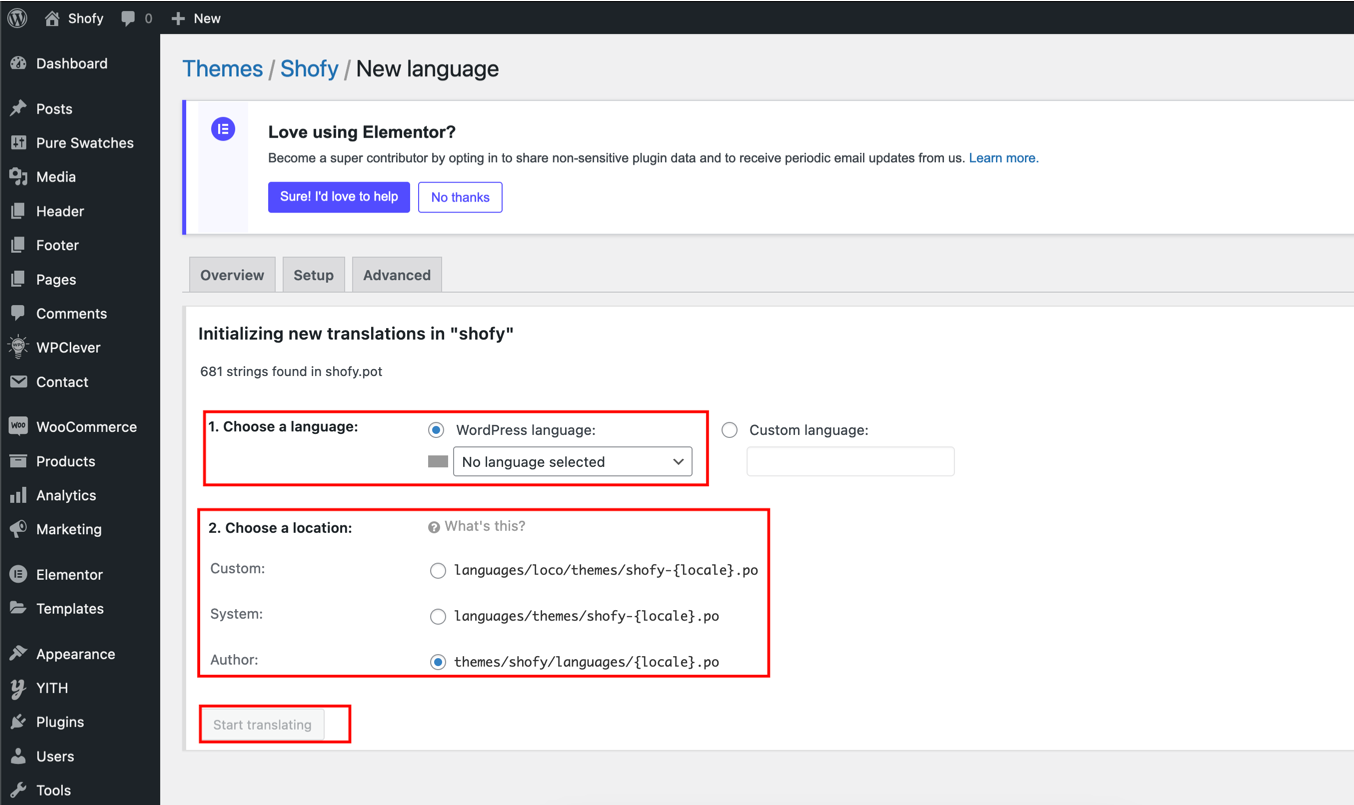Viewport: 1354px width, 805px height.
Task: Open the Plugins plug icon in sidebar
Action: (18, 722)
